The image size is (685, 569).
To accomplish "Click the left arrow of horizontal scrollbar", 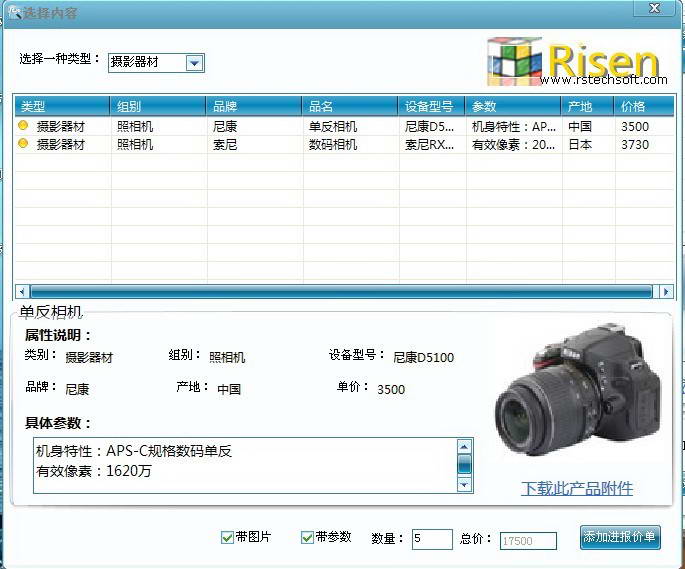I will (22, 291).
